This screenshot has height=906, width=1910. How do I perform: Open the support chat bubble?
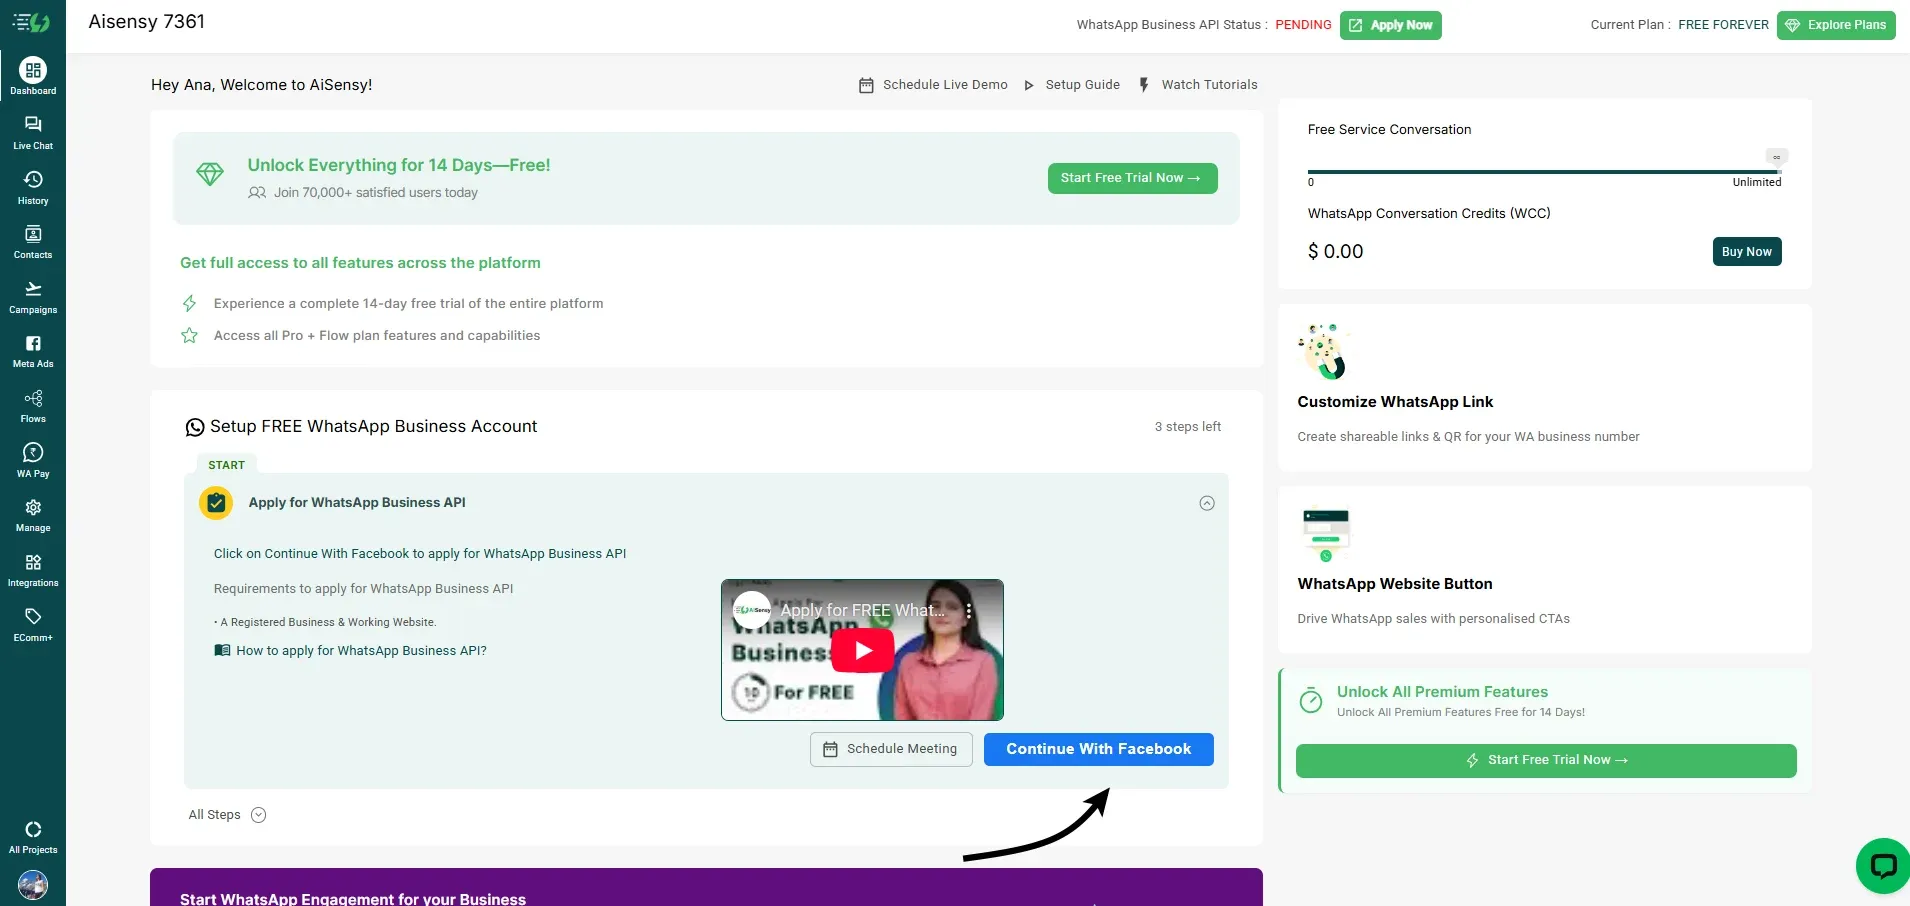pos(1883,865)
